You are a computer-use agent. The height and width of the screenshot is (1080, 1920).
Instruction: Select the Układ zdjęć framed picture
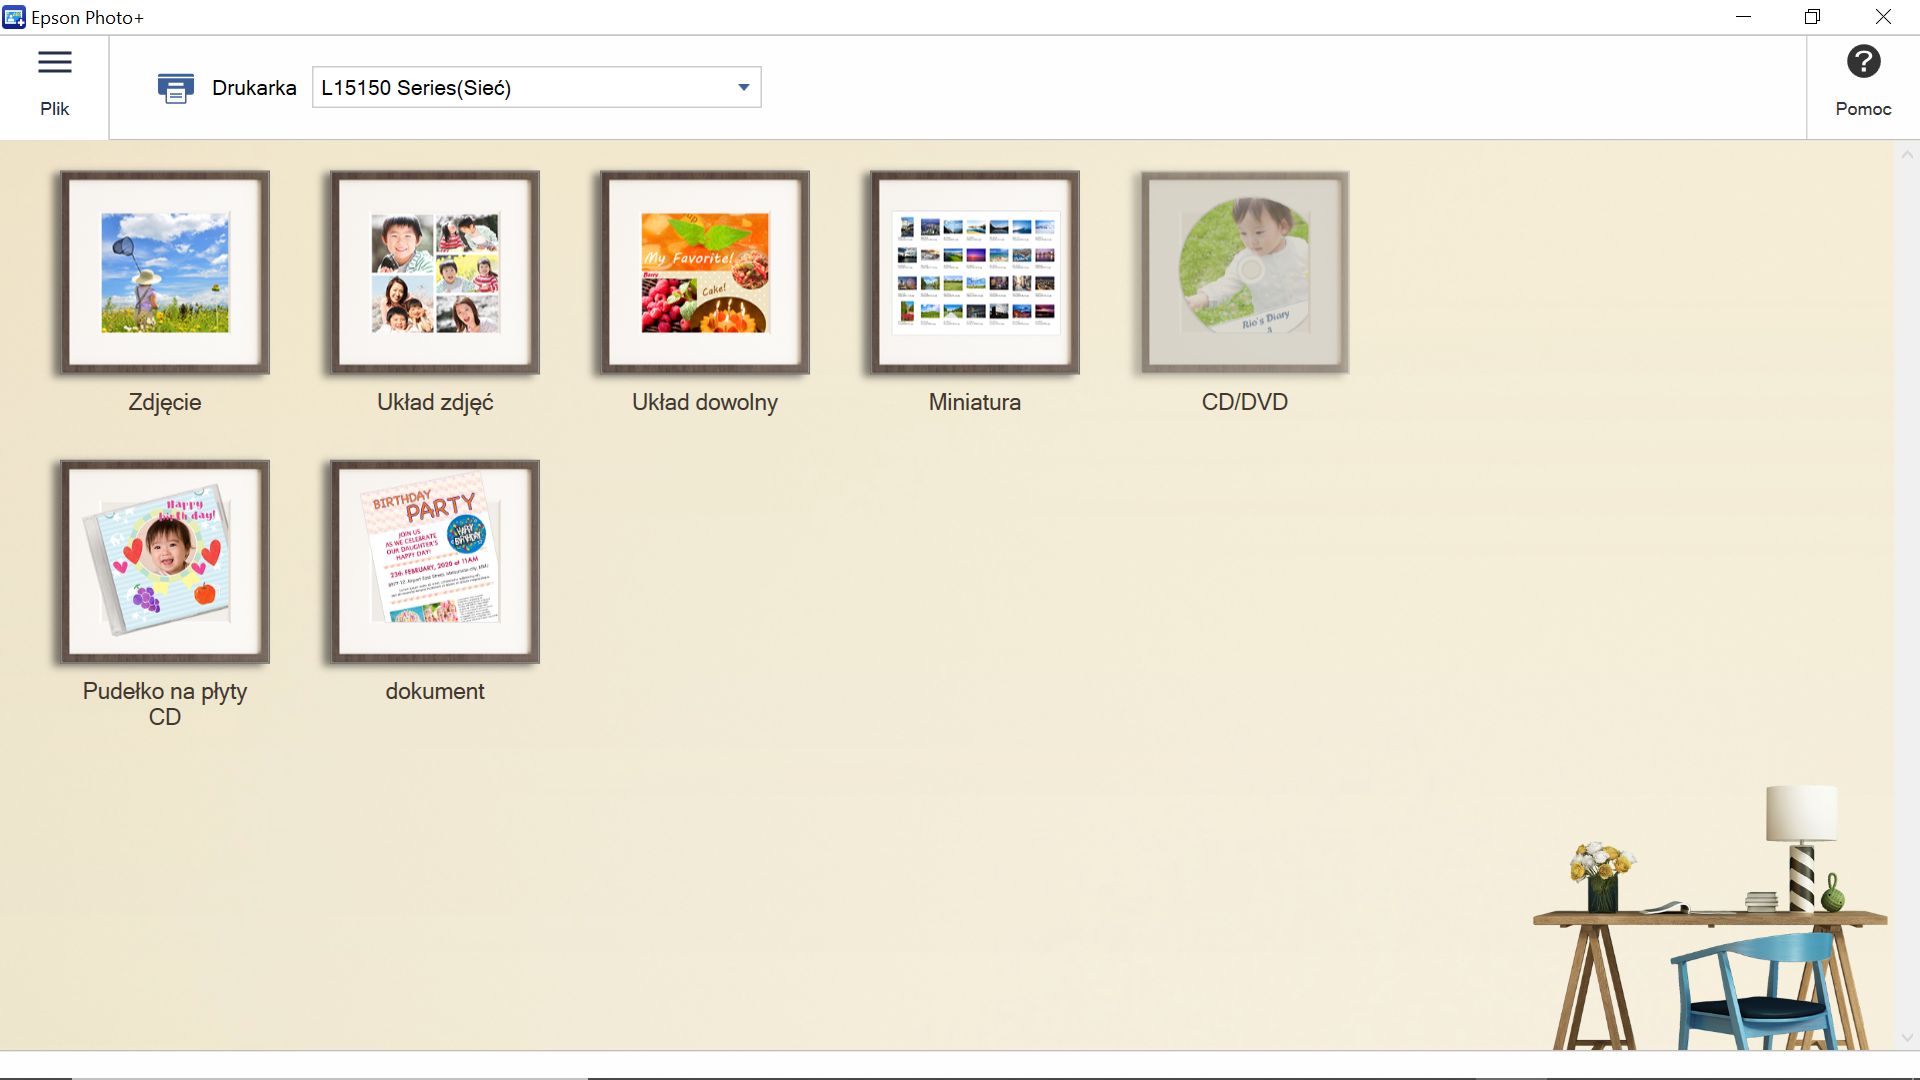(x=435, y=272)
